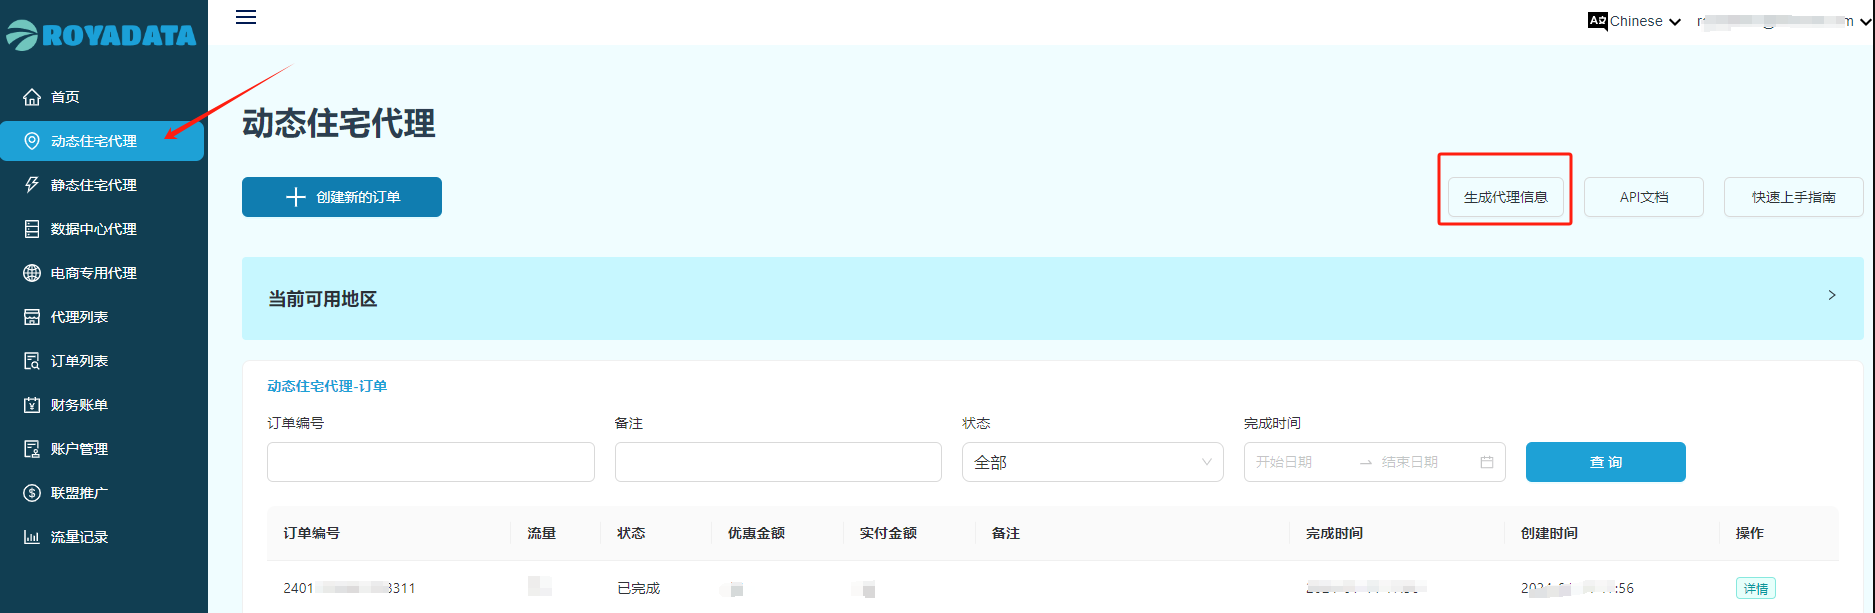Open 数据中心代理 menu item
Screen dimensions: 1875x613
tap(103, 229)
